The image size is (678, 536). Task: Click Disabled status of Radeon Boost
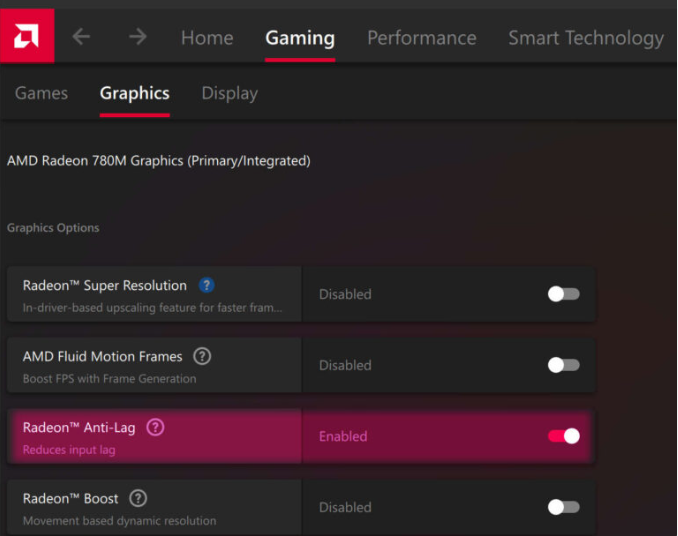pyautogui.click(x=345, y=507)
